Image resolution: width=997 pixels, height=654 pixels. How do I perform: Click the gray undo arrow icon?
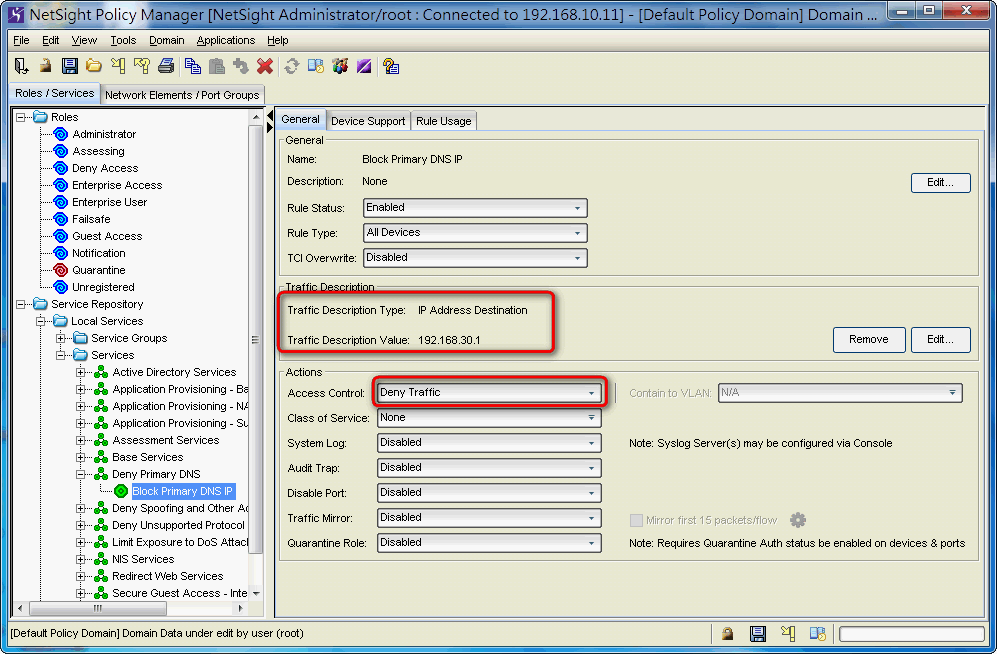click(241, 66)
